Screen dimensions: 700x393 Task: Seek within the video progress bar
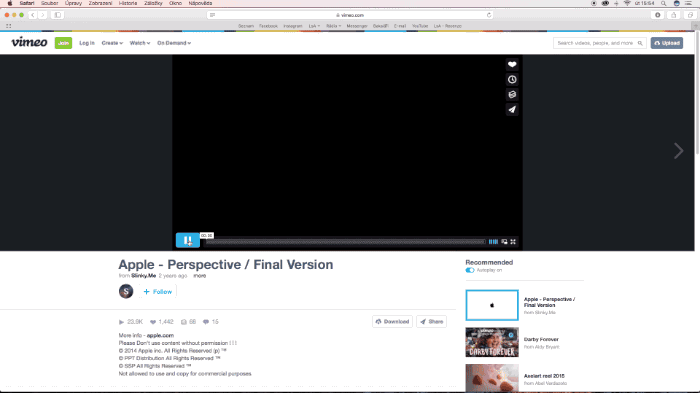coord(345,242)
